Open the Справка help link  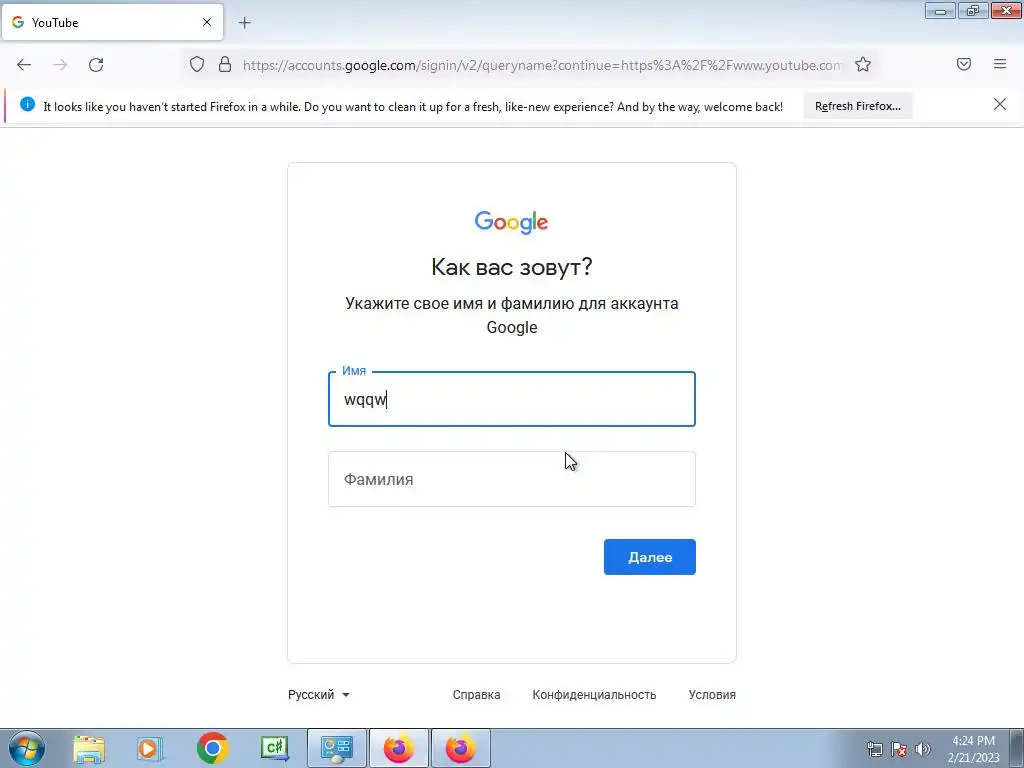click(476, 695)
